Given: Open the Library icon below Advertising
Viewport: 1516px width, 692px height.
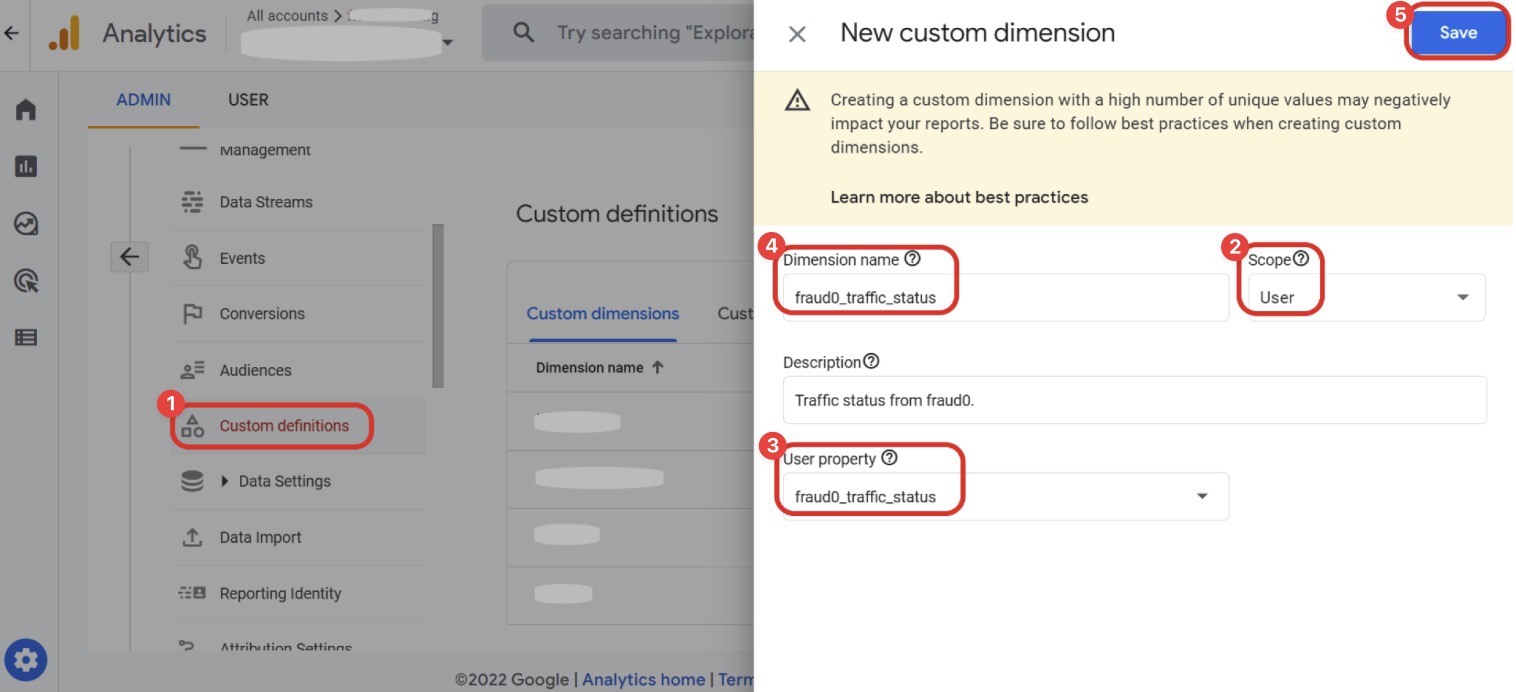Looking at the screenshot, I should (26, 337).
